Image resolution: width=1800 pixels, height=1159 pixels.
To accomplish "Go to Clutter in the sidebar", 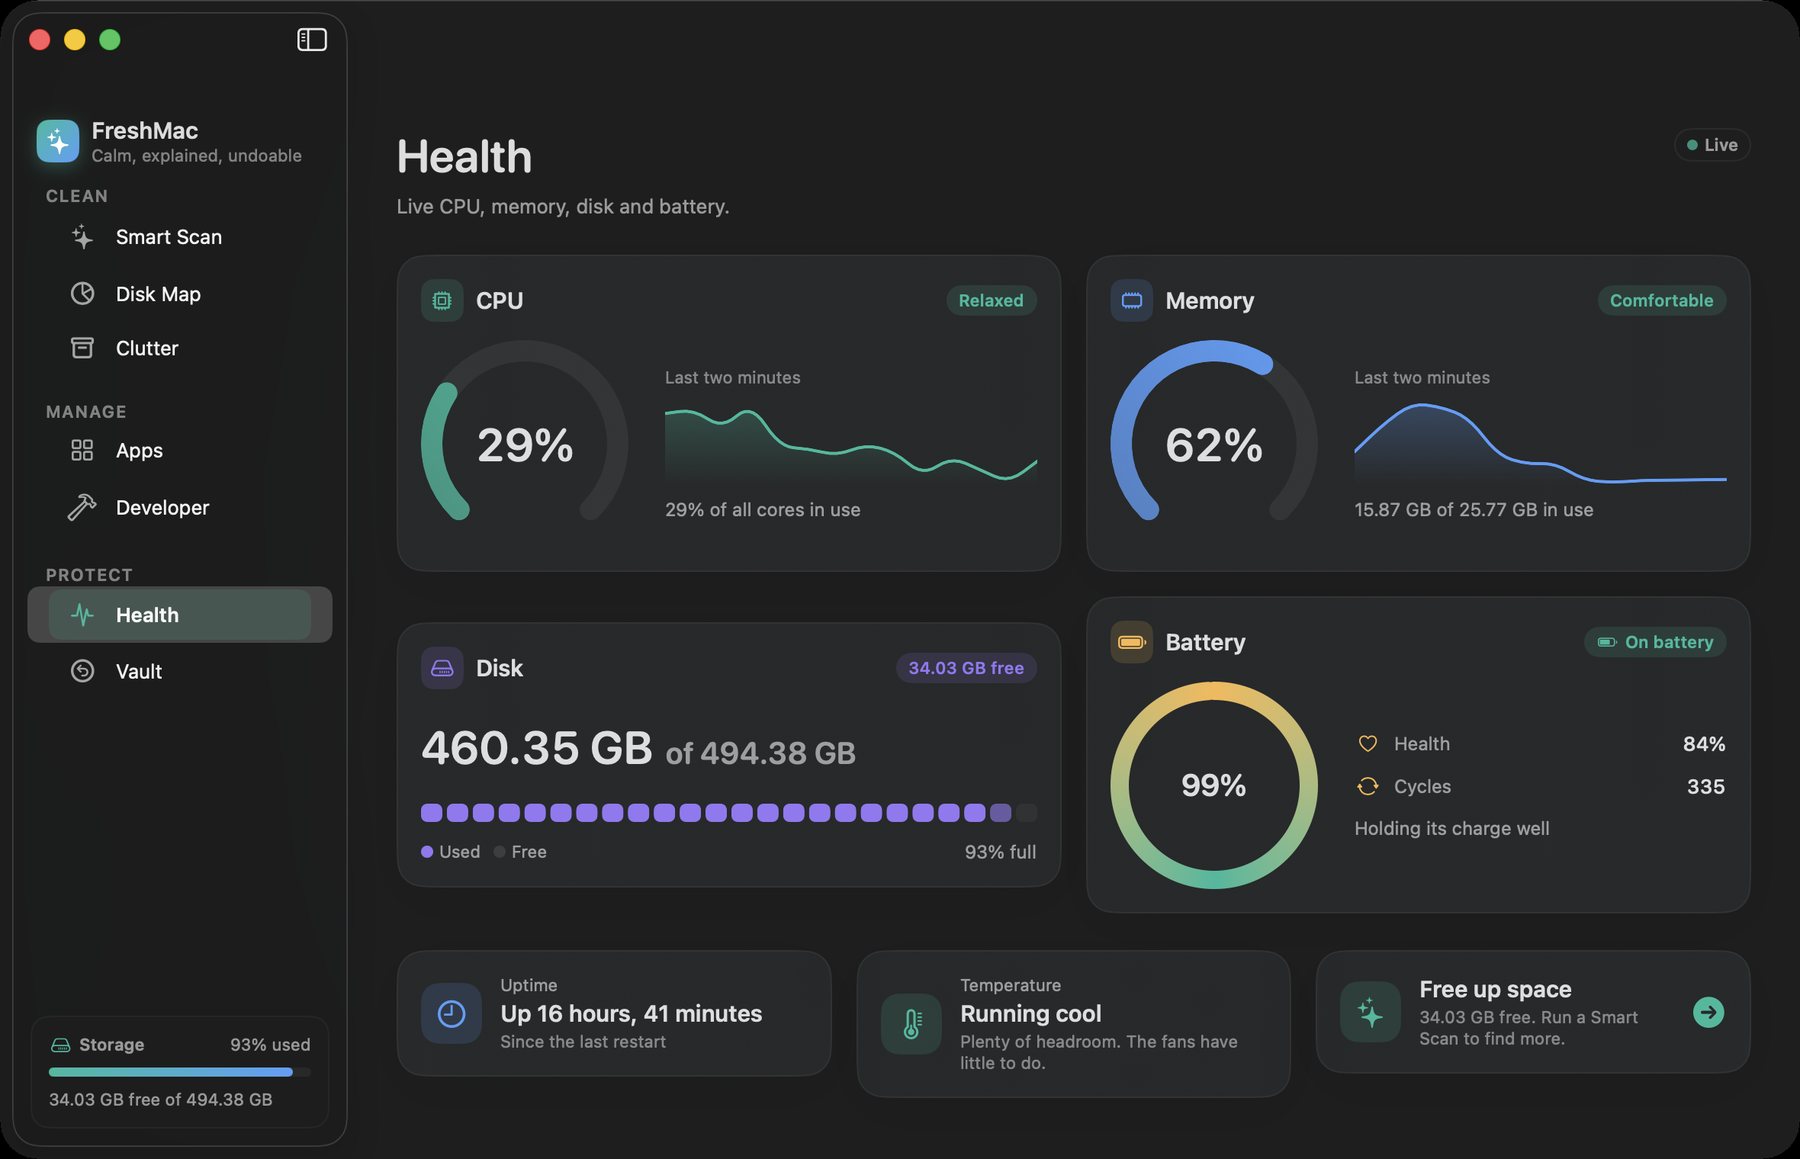I will pos(180,348).
